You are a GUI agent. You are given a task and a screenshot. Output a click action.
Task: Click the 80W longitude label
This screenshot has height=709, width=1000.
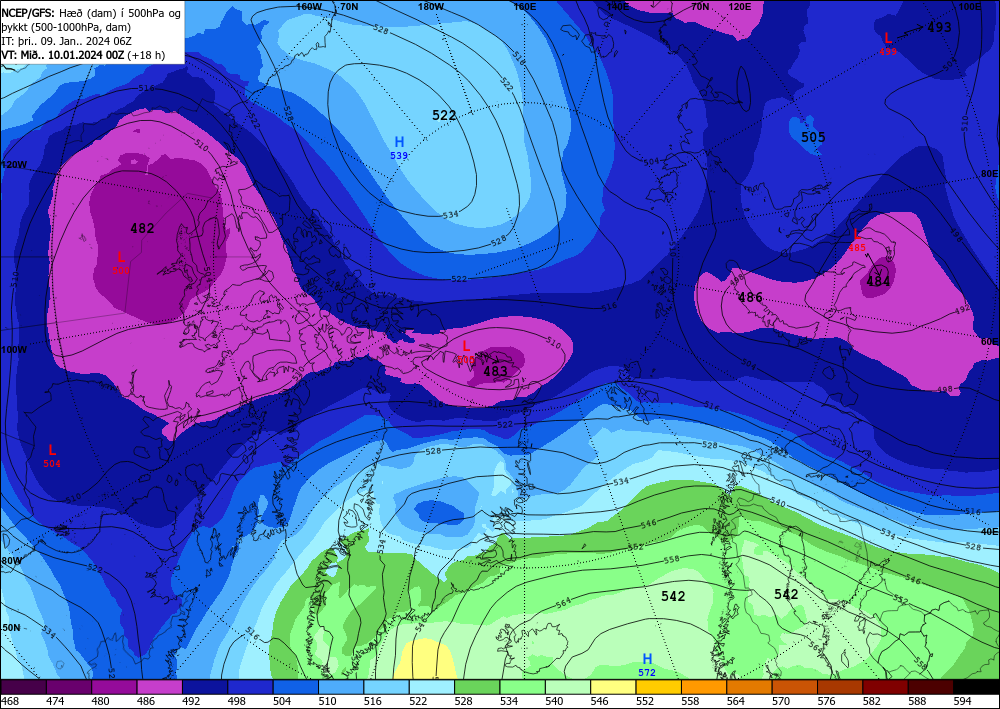coord(12,560)
